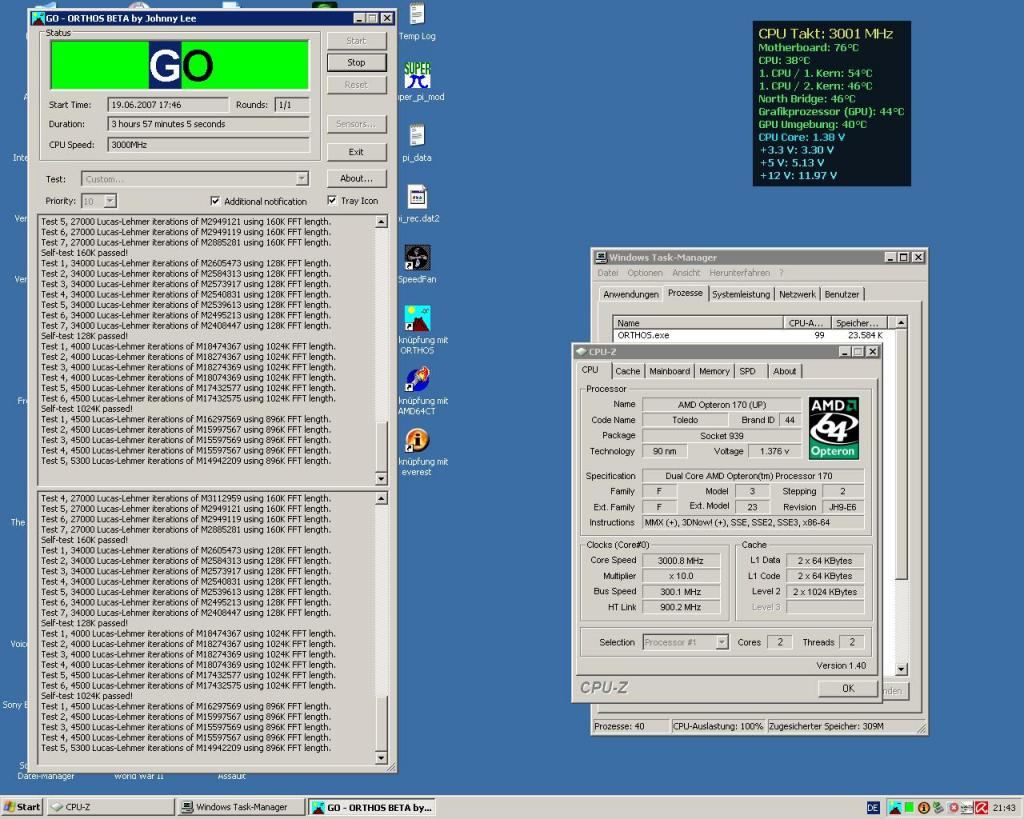Select the pi_data text file icon
The image size is (1024, 819).
click(x=417, y=136)
